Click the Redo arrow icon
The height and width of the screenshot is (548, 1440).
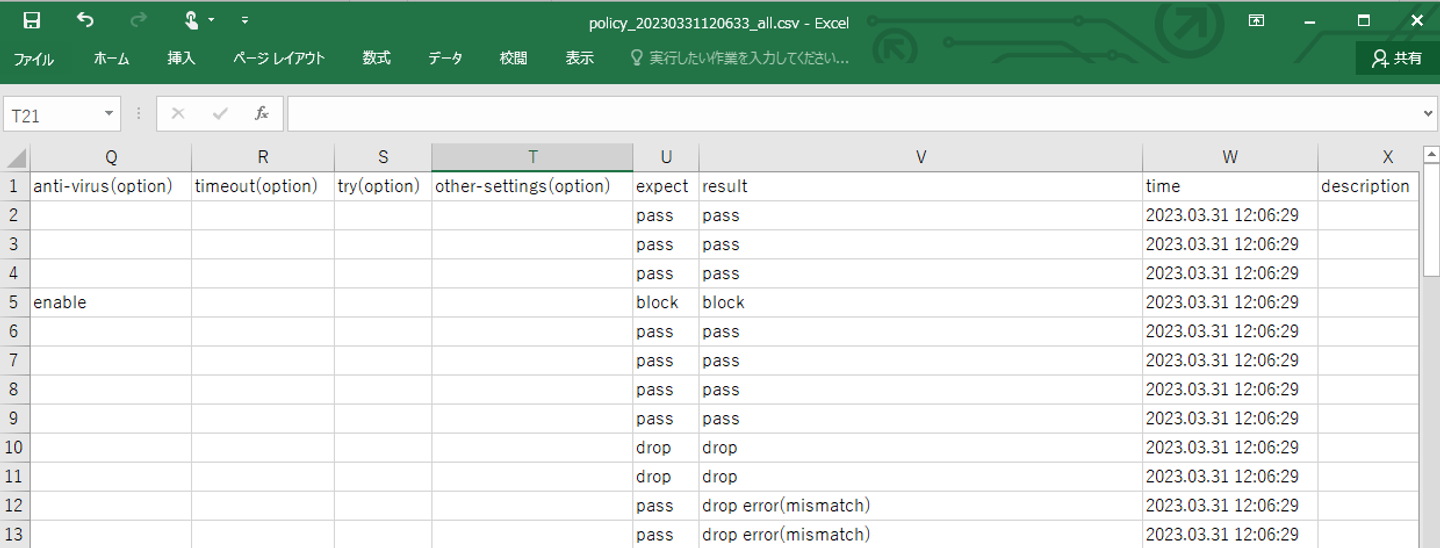click(x=138, y=20)
